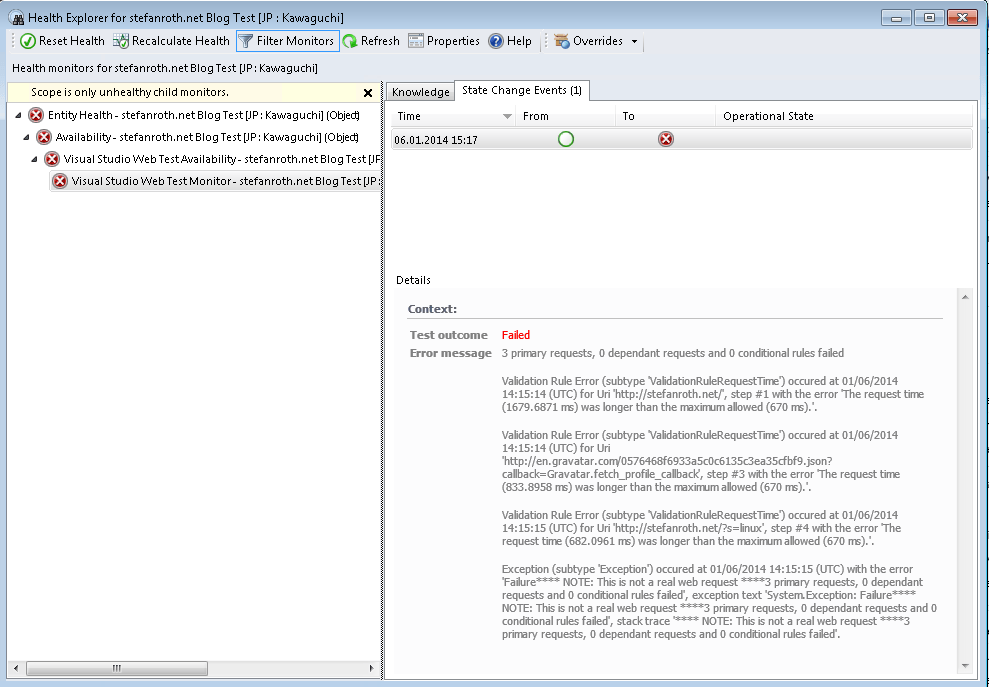
Task: Click the Time column header
Action: pyautogui.click(x=453, y=116)
